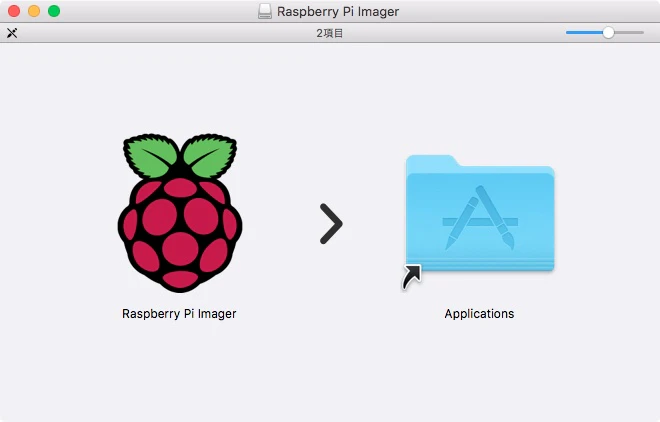
Task: Click the '2項目' item count text
Action: [x=330, y=33]
